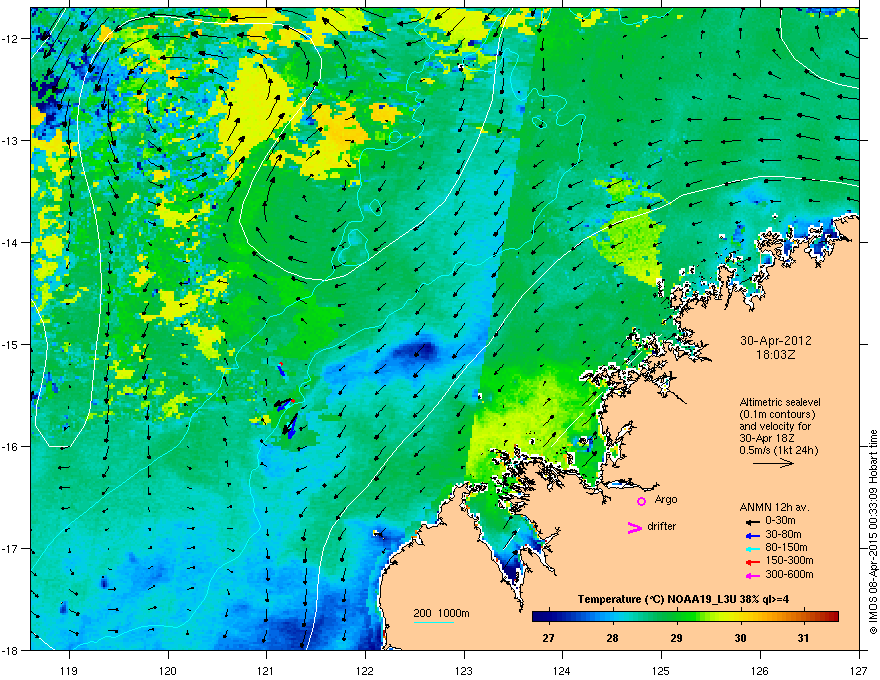Click the cyan 80-150m legend arrow
The image size is (880, 680).
(x=753, y=548)
